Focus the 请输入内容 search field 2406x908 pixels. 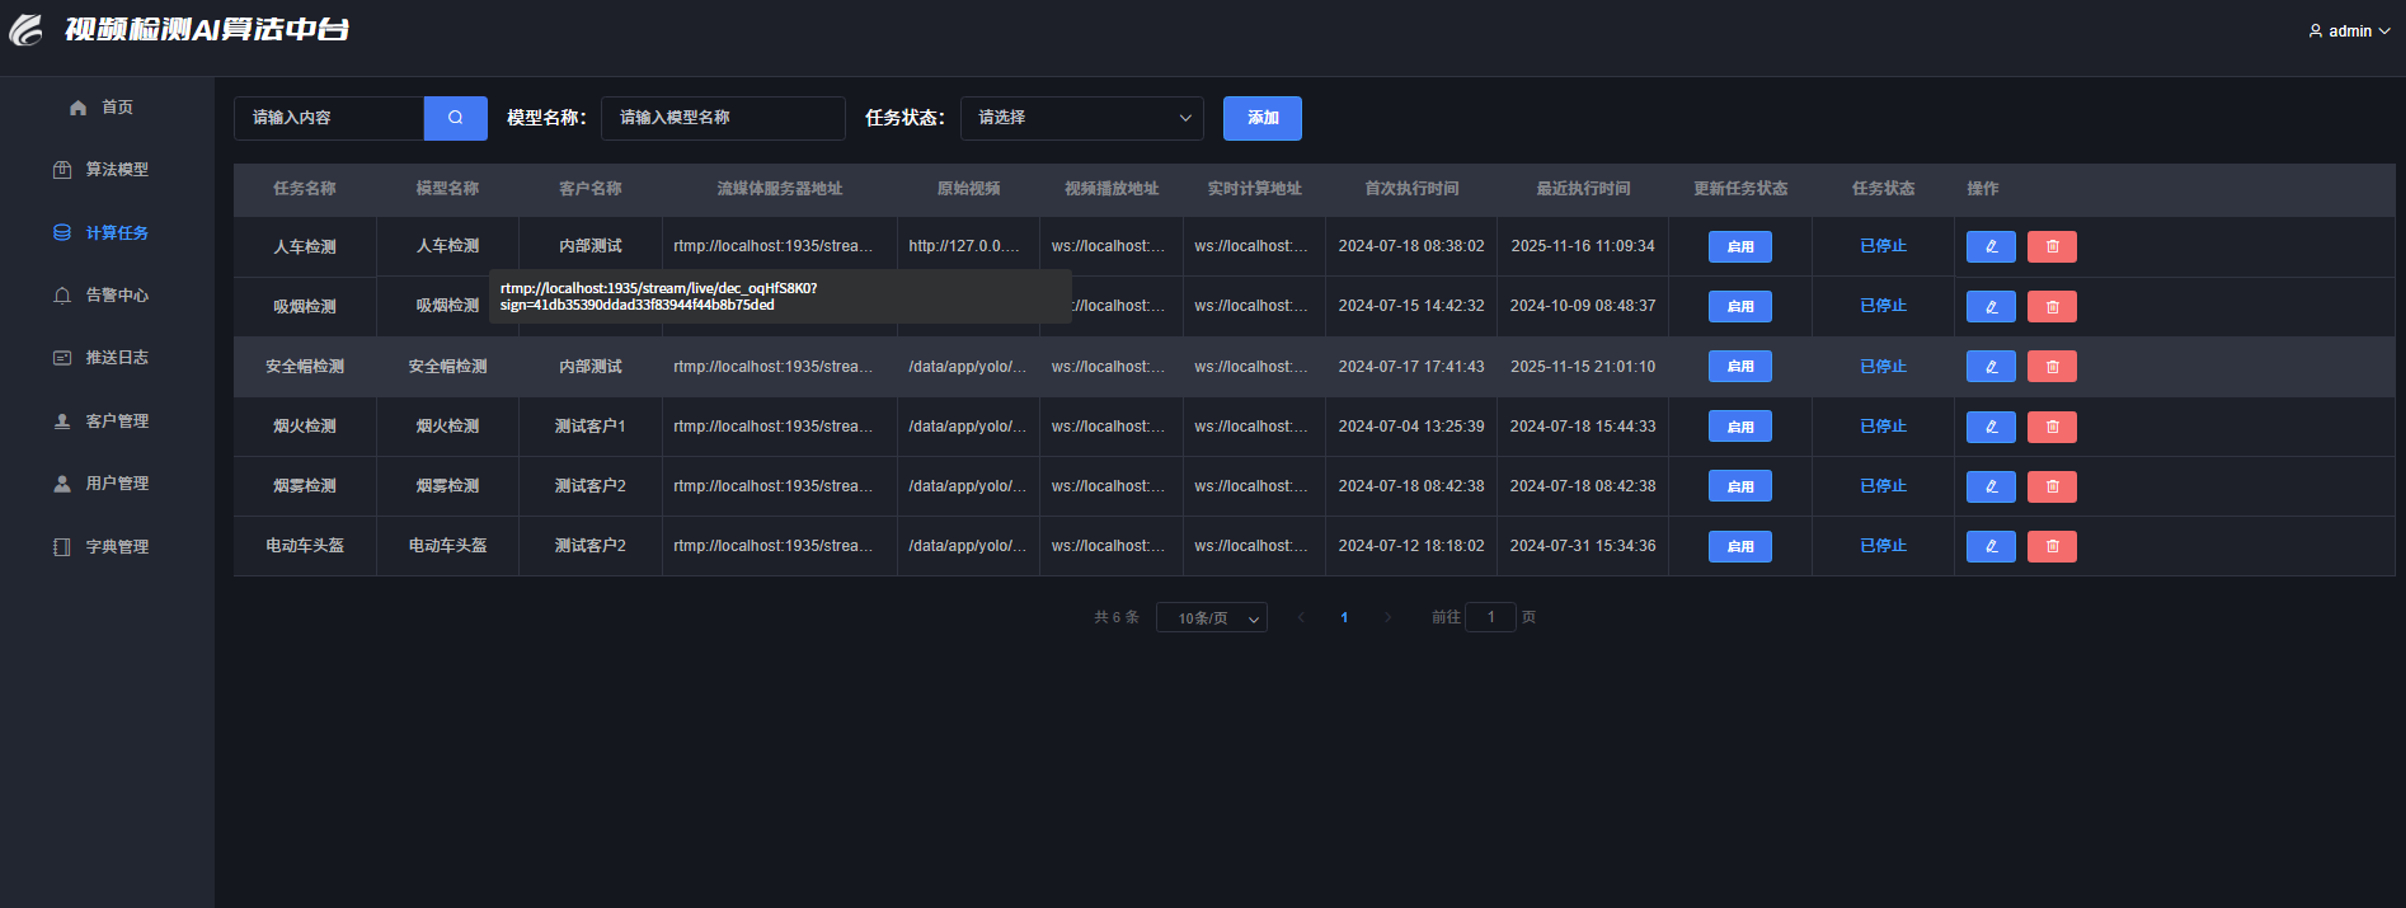(x=329, y=118)
